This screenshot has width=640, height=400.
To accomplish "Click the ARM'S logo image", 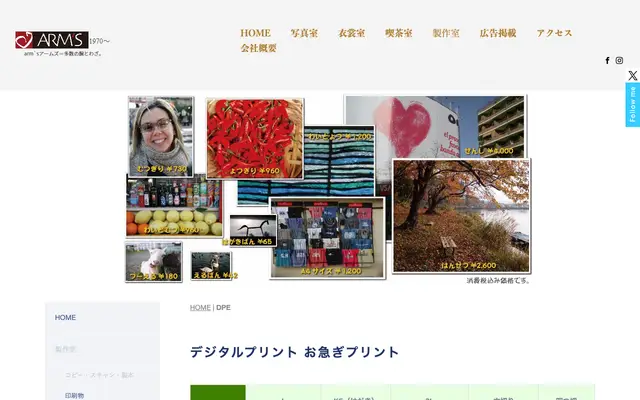I will tap(51, 40).
